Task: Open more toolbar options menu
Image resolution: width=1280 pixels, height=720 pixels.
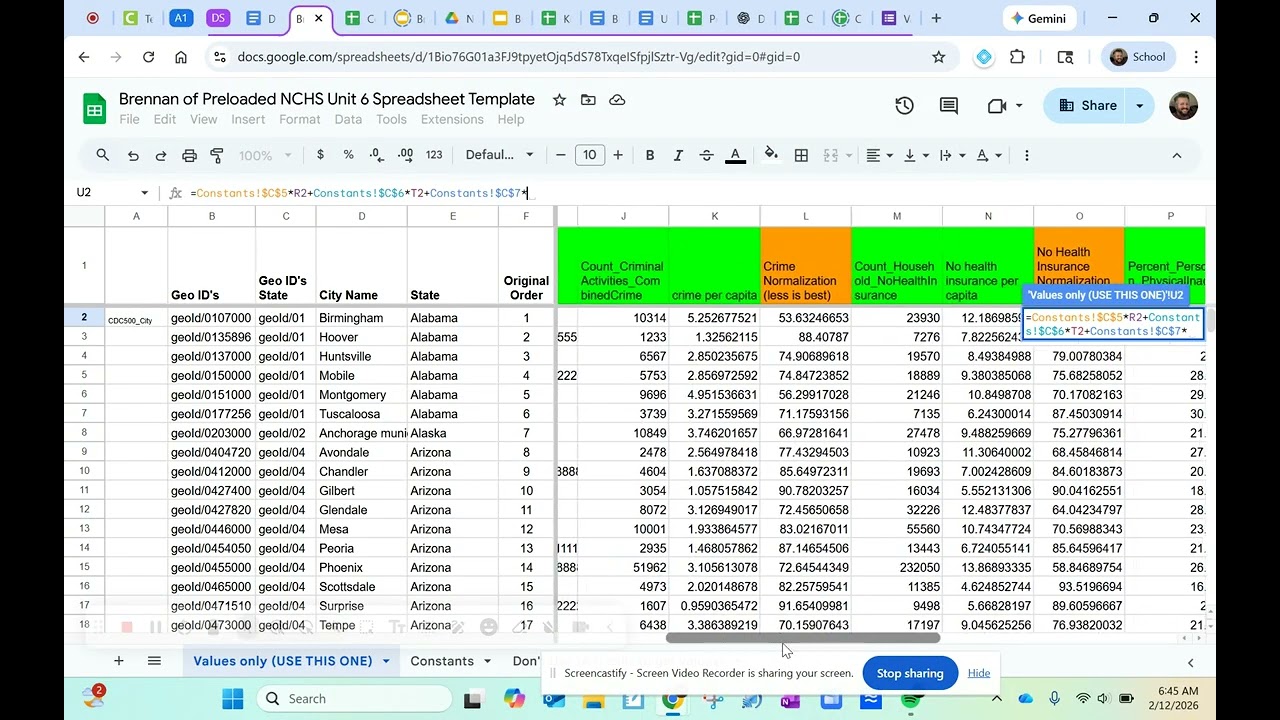Action: click(1027, 155)
